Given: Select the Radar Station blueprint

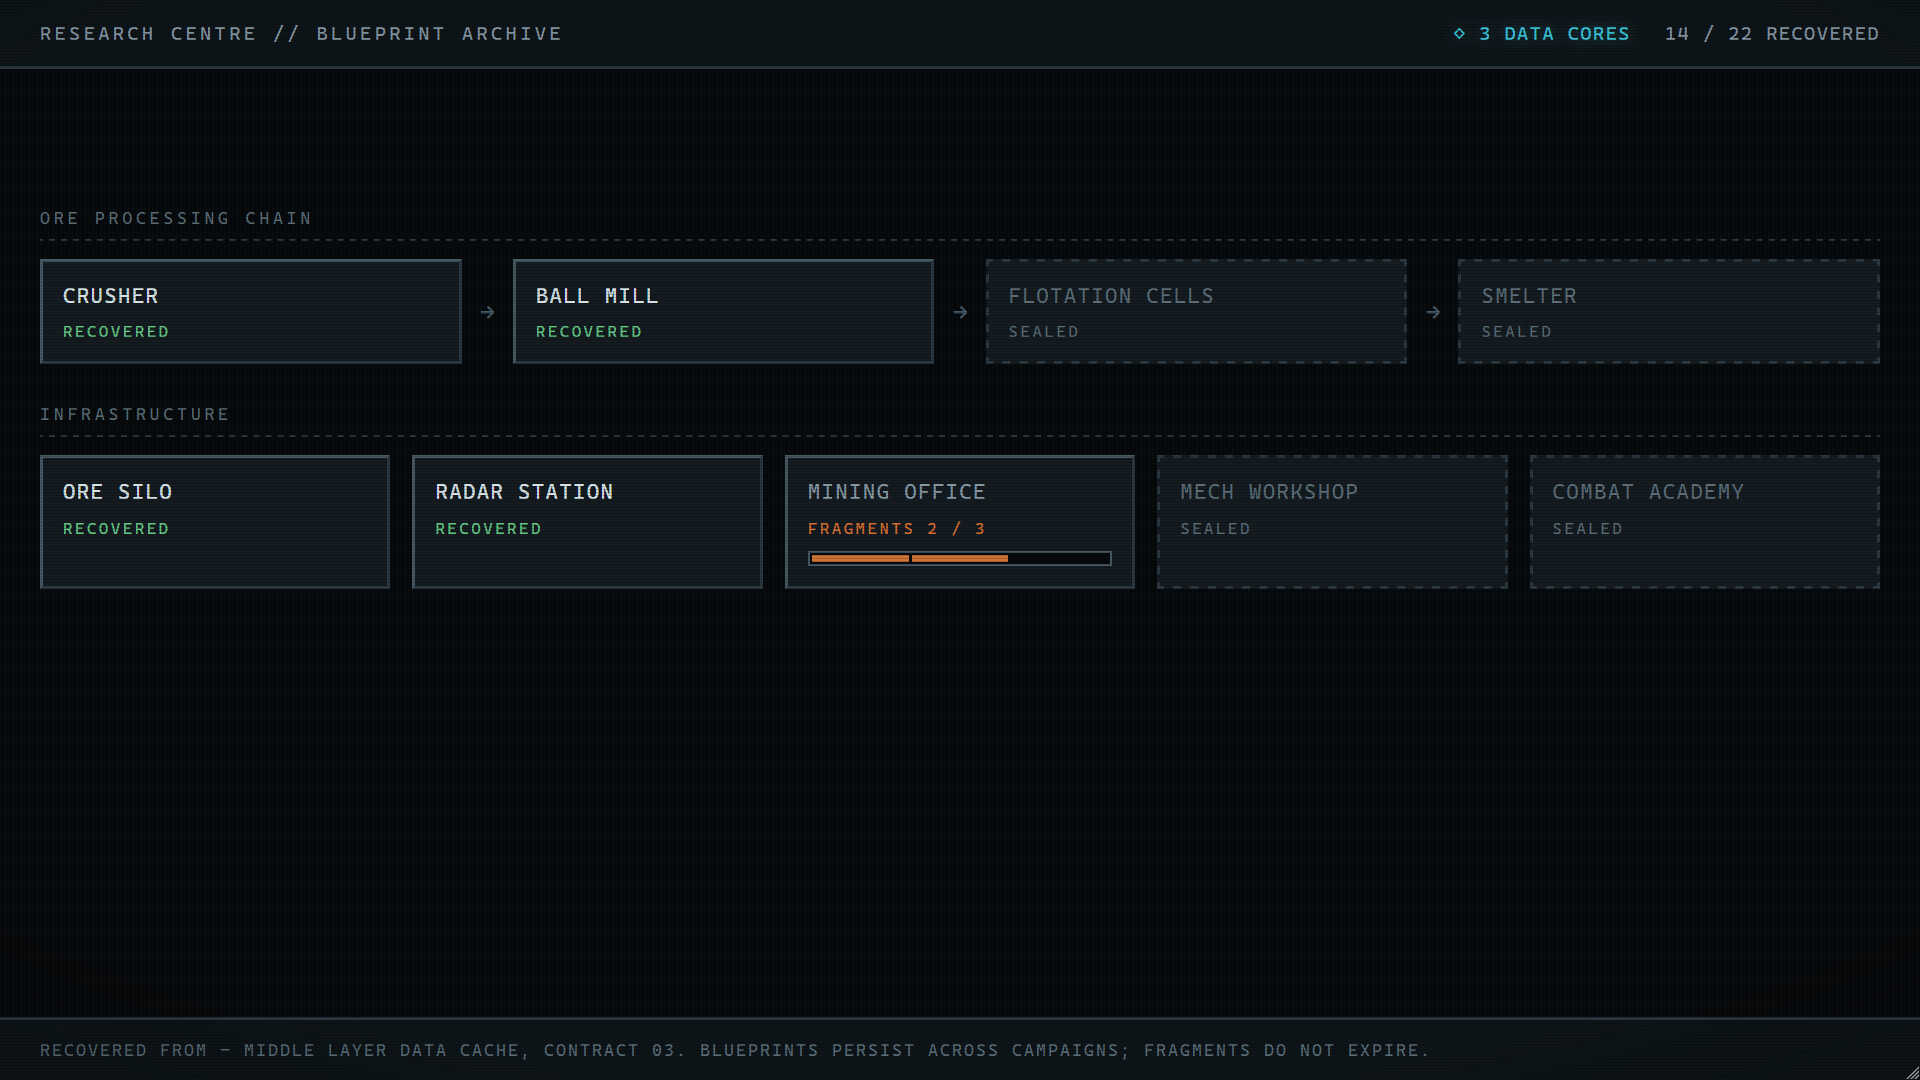Looking at the screenshot, I should pyautogui.click(x=587, y=522).
